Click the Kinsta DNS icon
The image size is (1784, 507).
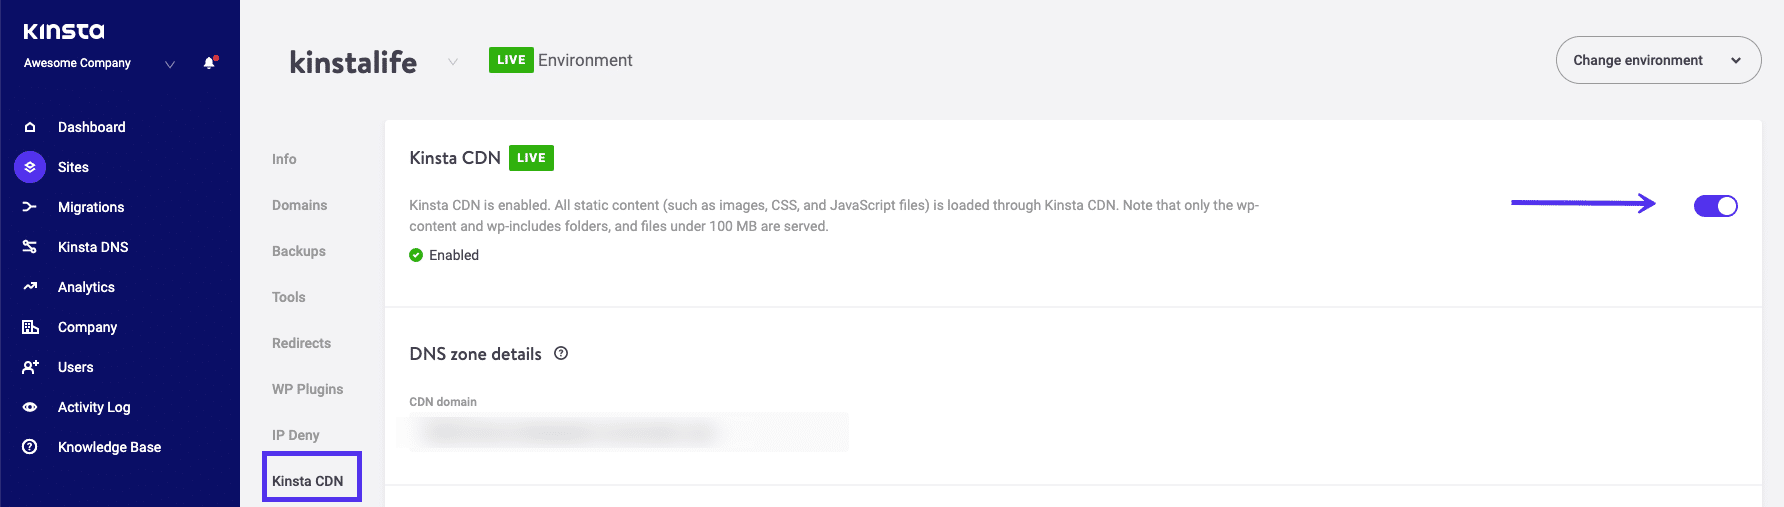point(30,247)
